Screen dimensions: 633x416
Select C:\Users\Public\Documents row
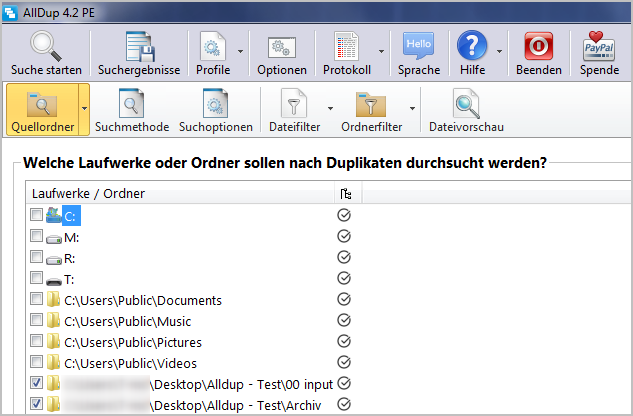point(143,300)
